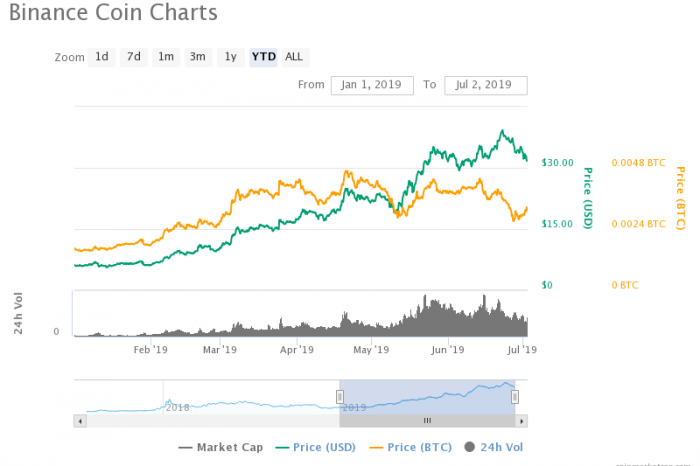700x466 pixels.
Task: Click the Price (BTC) axis title
Action: point(680,198)
